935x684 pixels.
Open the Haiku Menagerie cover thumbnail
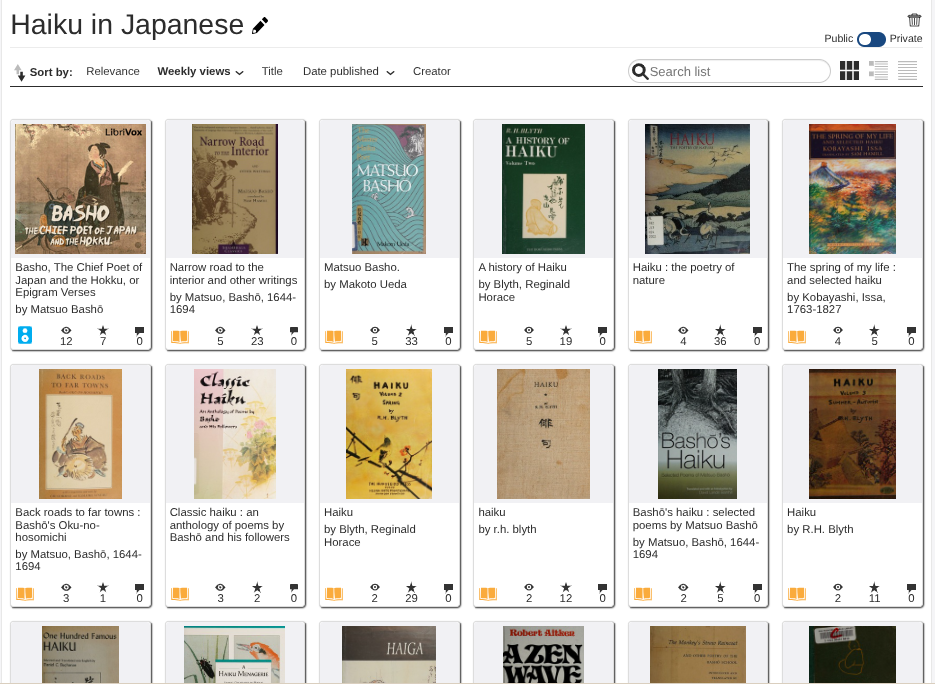click(235, 654)
